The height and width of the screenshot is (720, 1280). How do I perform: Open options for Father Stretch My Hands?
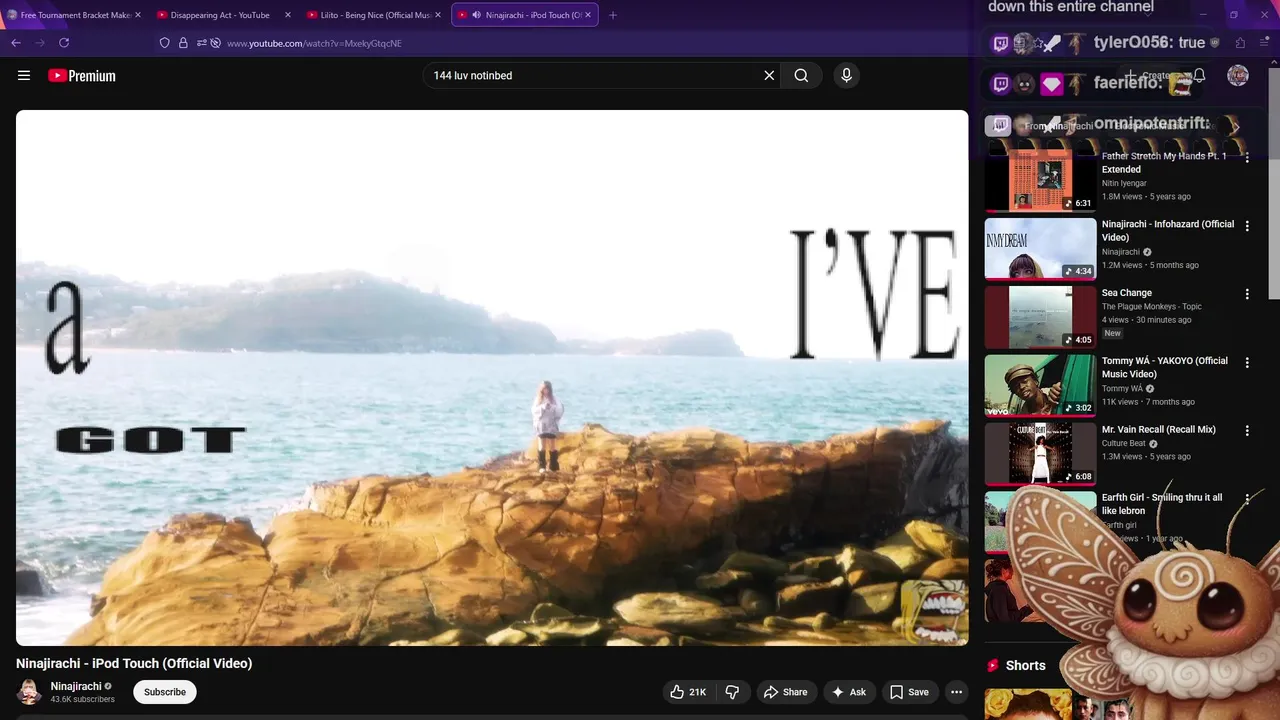click(x=1247, y=158)
